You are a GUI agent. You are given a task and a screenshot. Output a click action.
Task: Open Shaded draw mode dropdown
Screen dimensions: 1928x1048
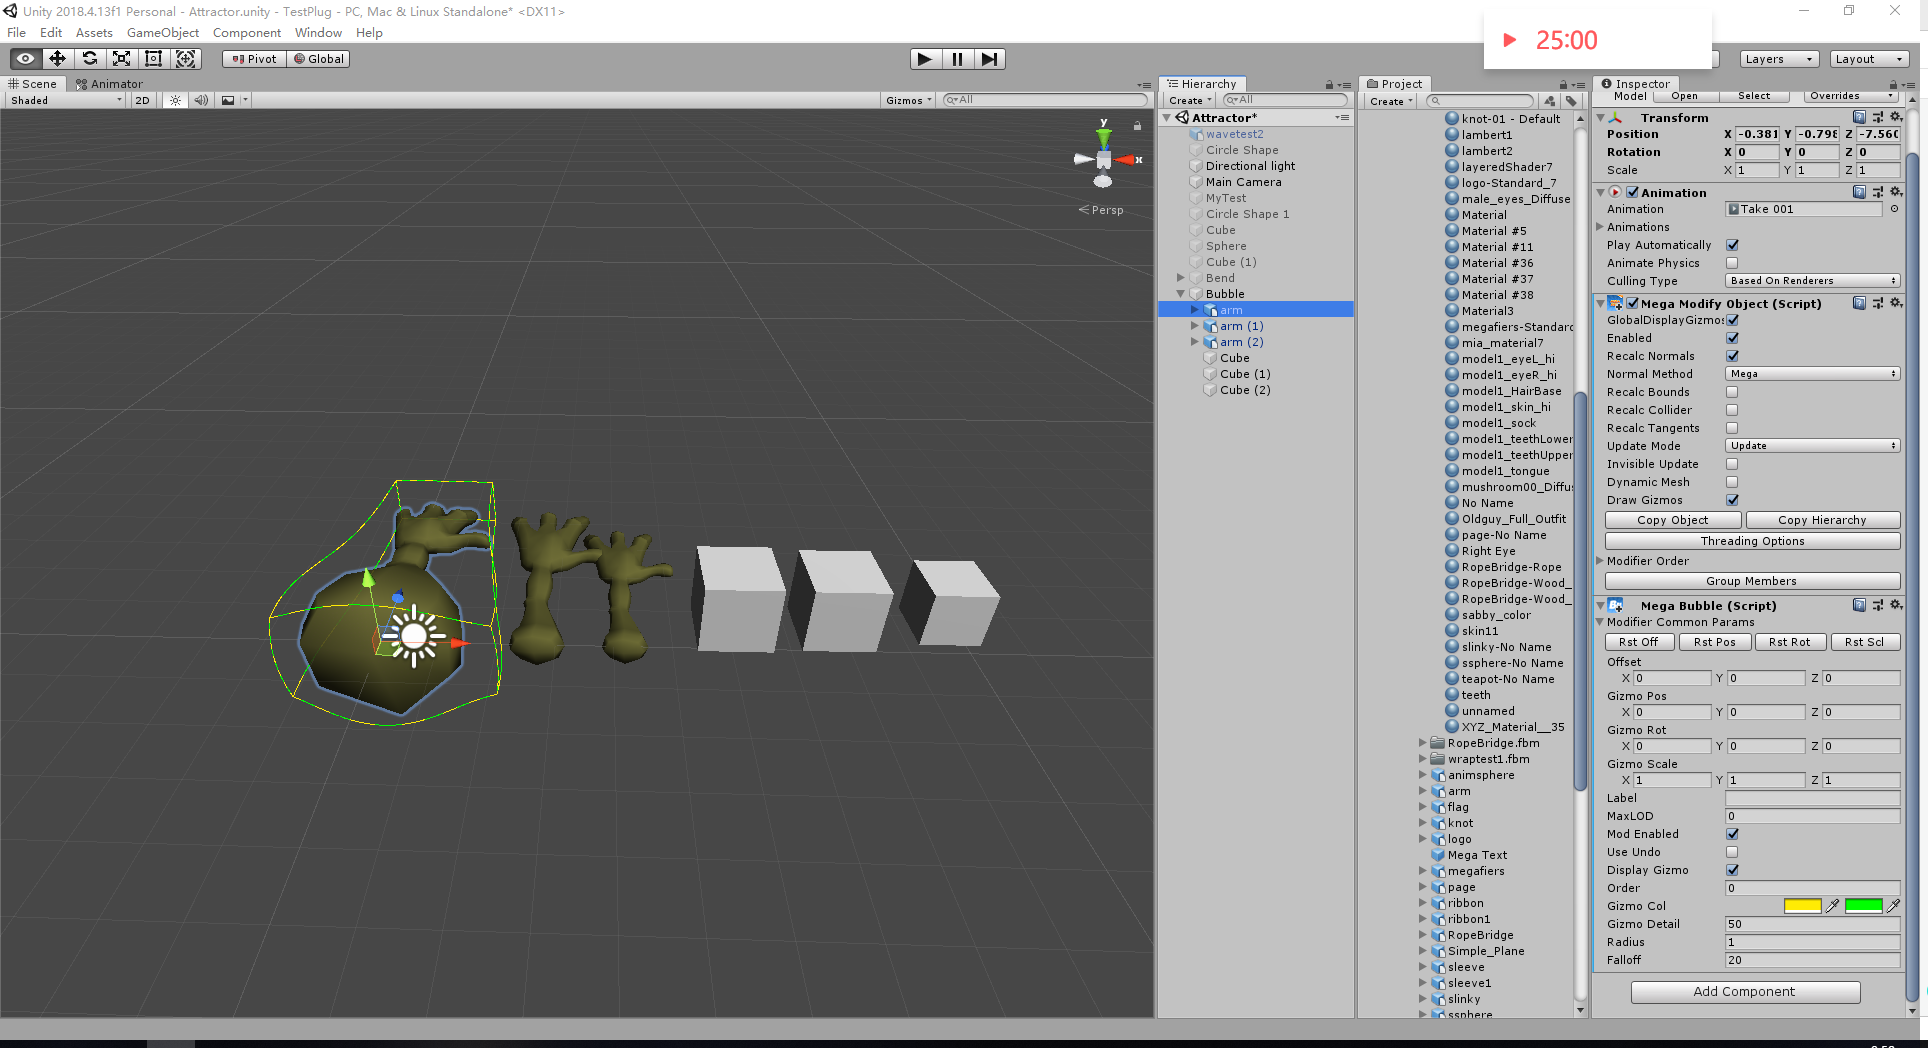click(66, 100)
